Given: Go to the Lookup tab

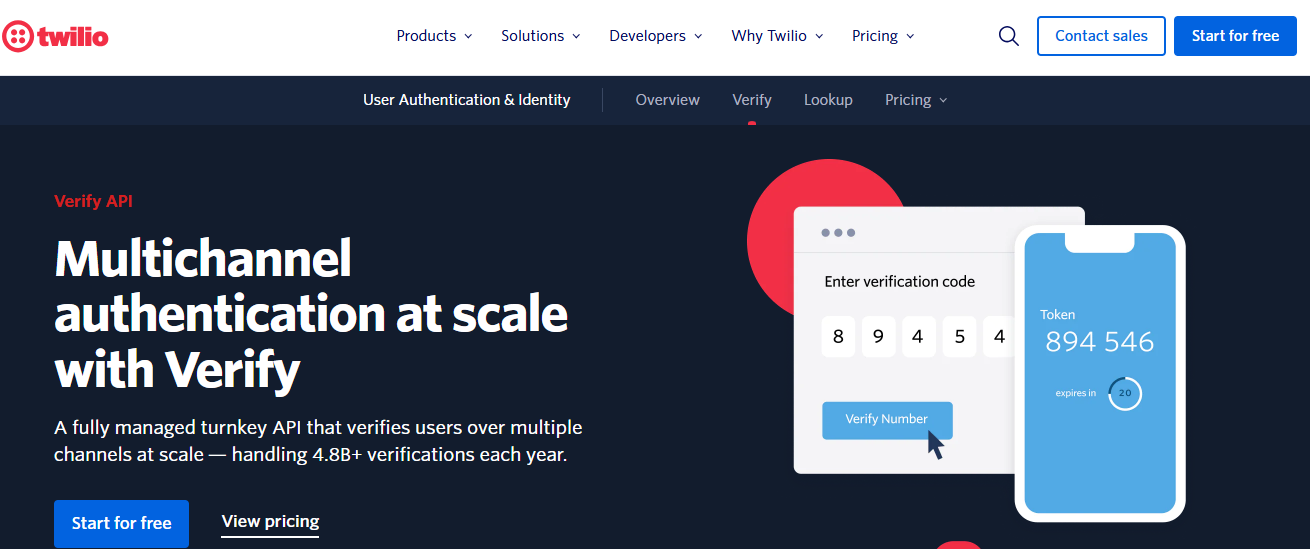Looking at the screenshot, I should 828,100.
